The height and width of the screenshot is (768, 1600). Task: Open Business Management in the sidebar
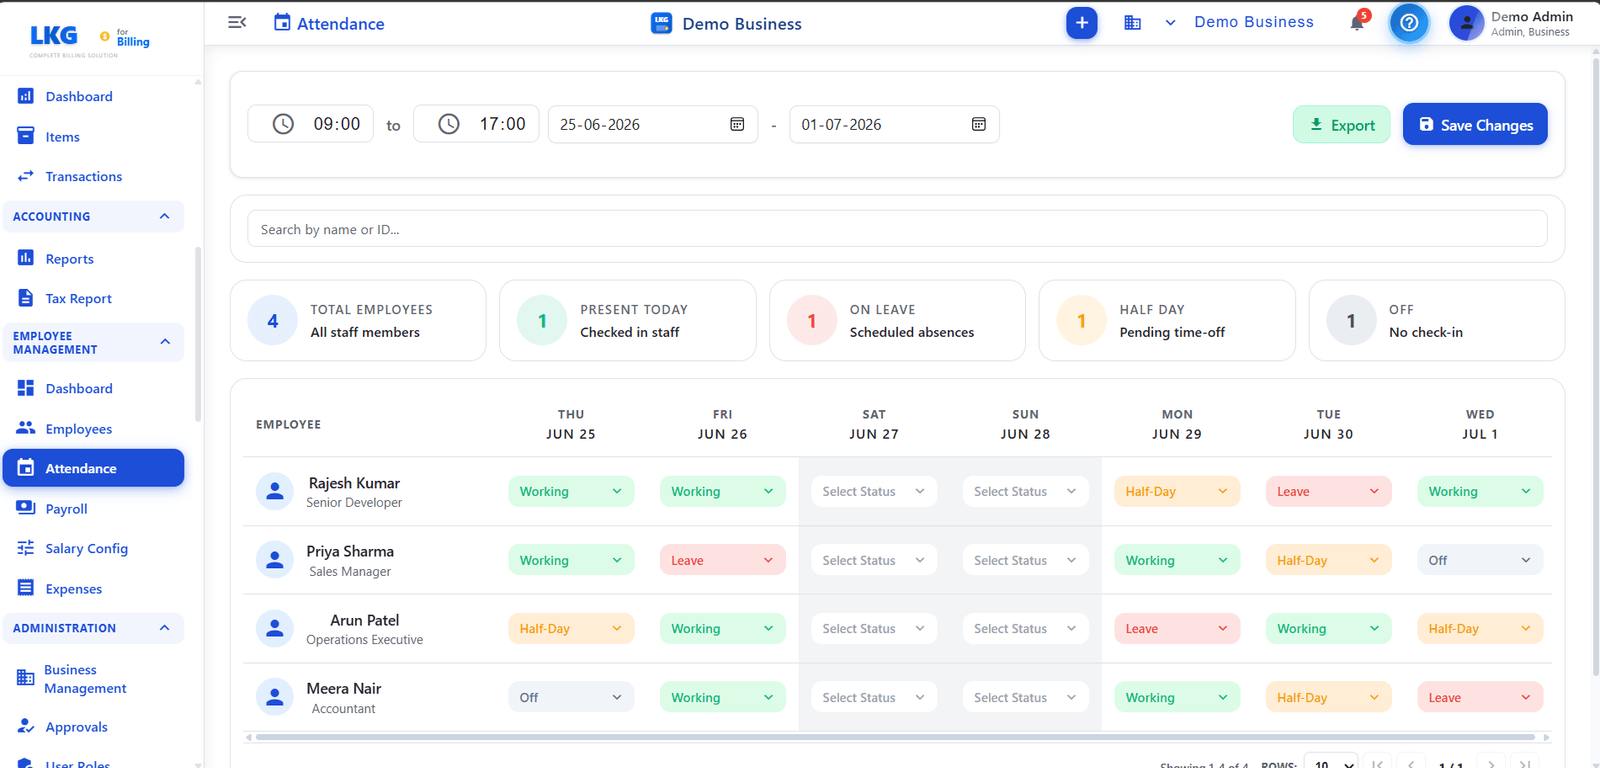[x=85, y=679]
